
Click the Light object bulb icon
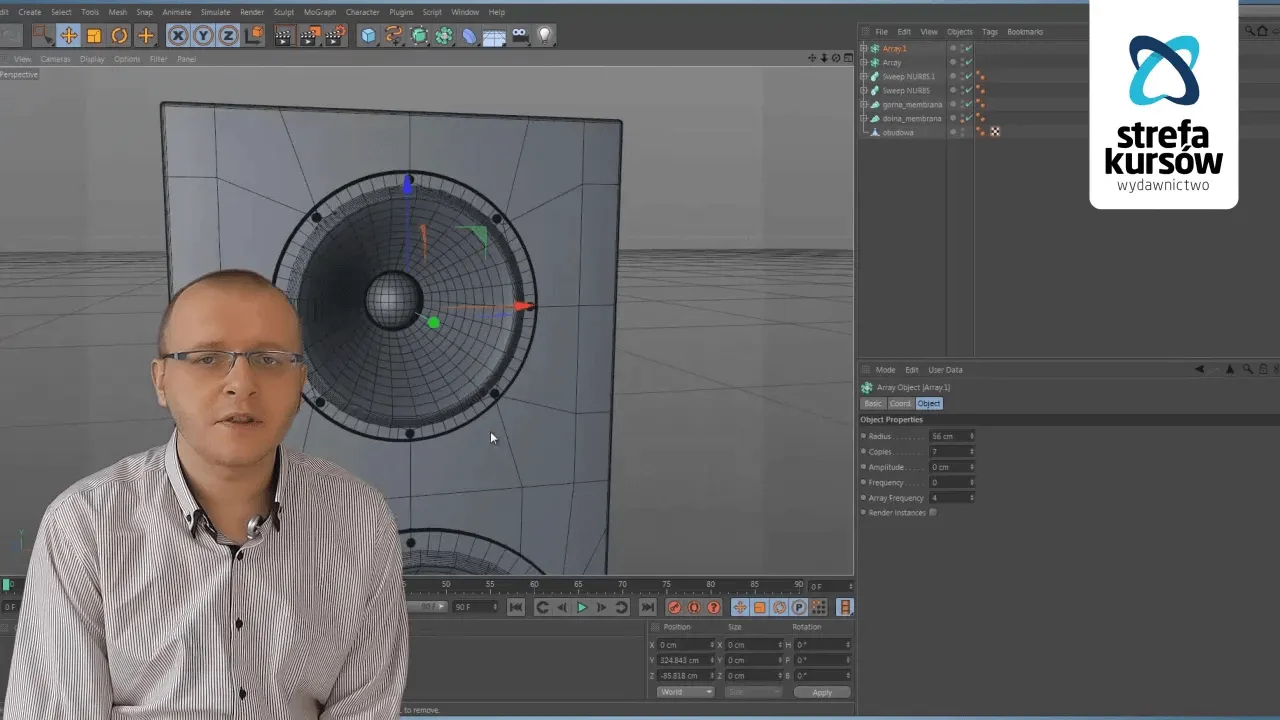544,36
